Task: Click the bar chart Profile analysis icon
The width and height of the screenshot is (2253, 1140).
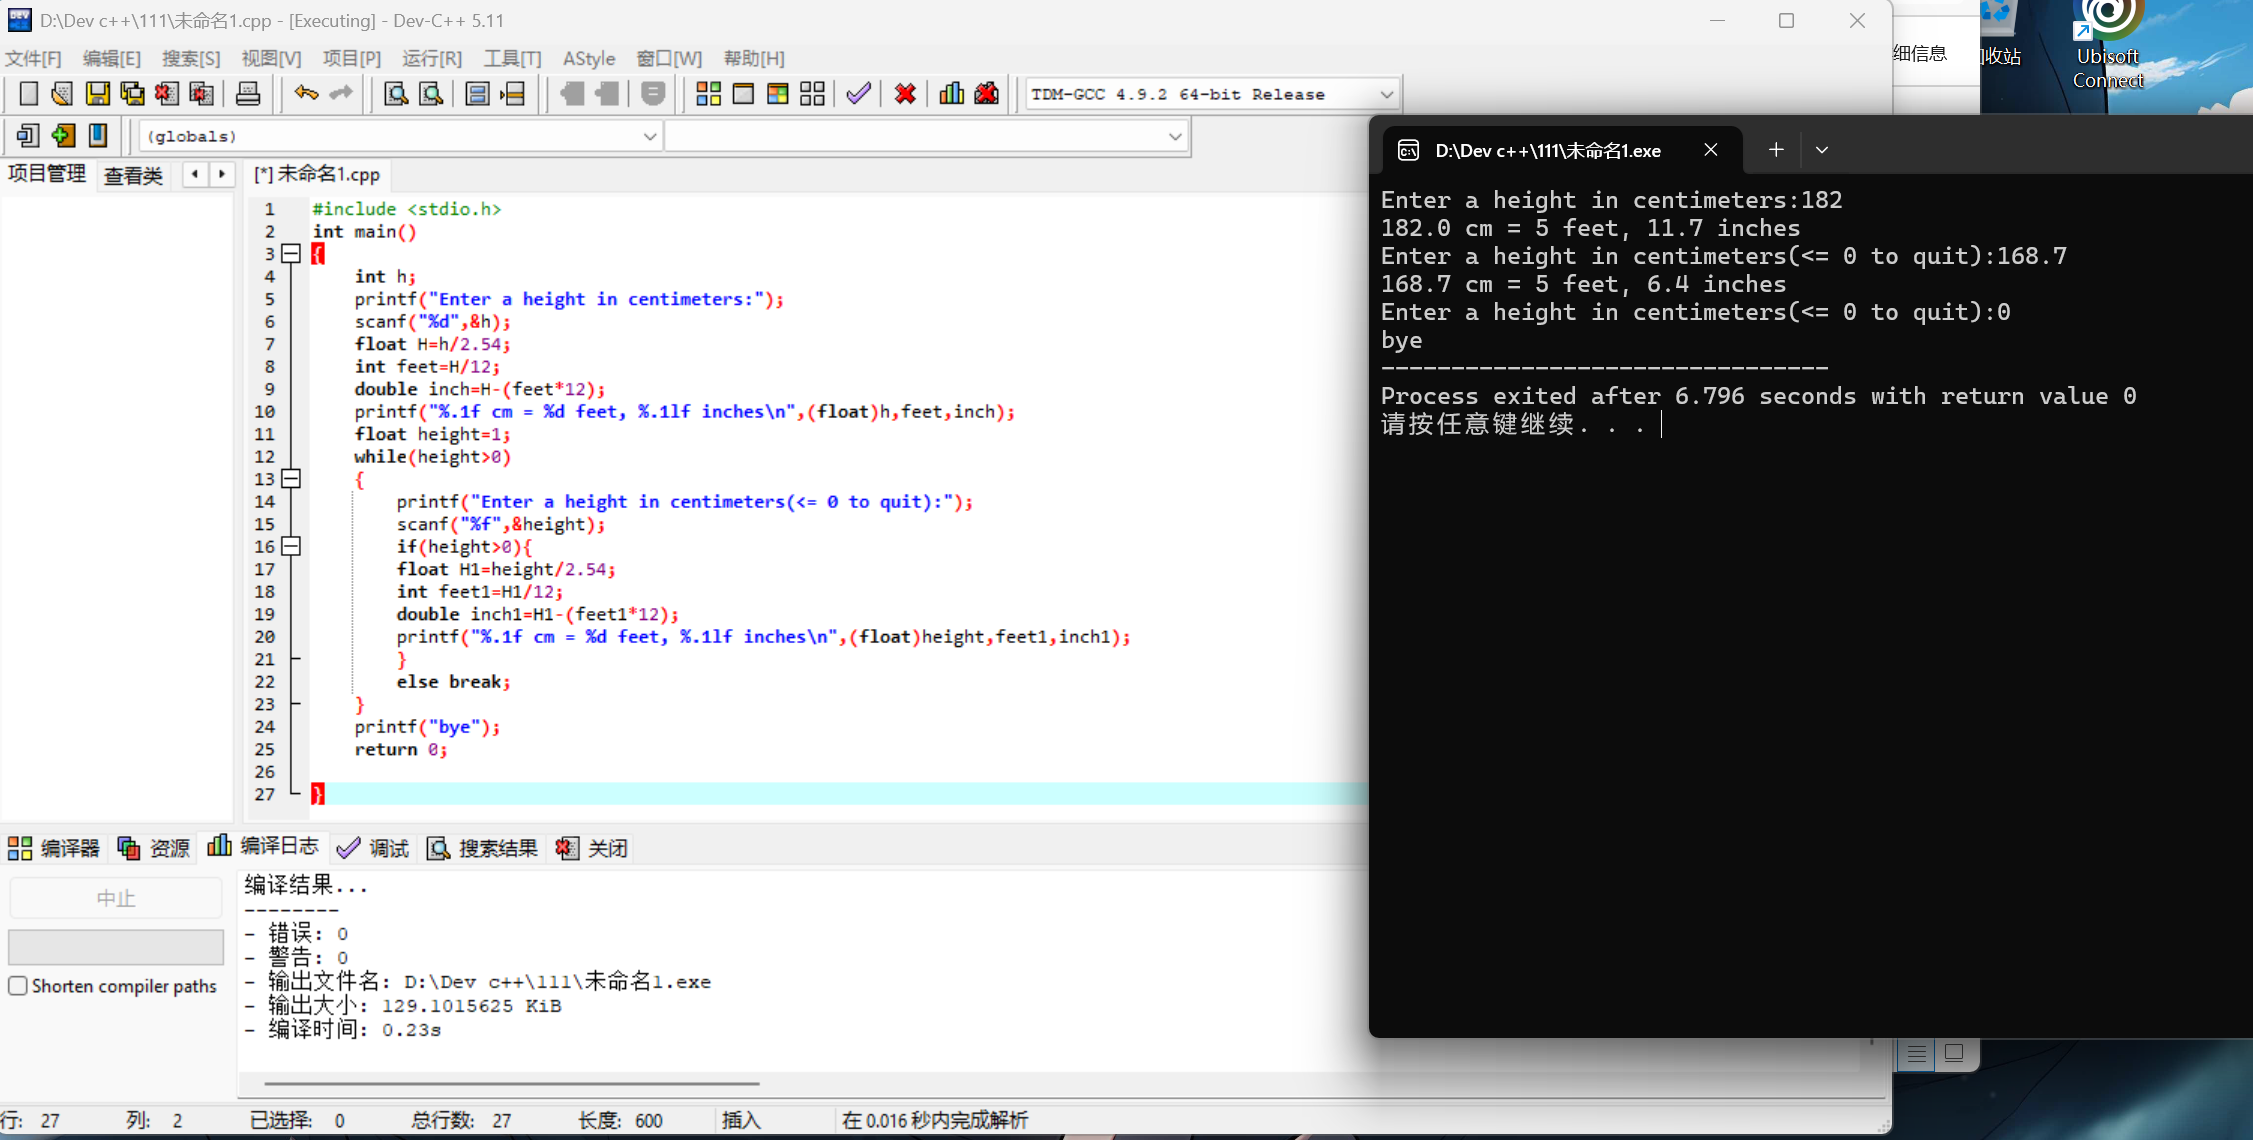Action: pyautogui.click(x=951, y=94)
